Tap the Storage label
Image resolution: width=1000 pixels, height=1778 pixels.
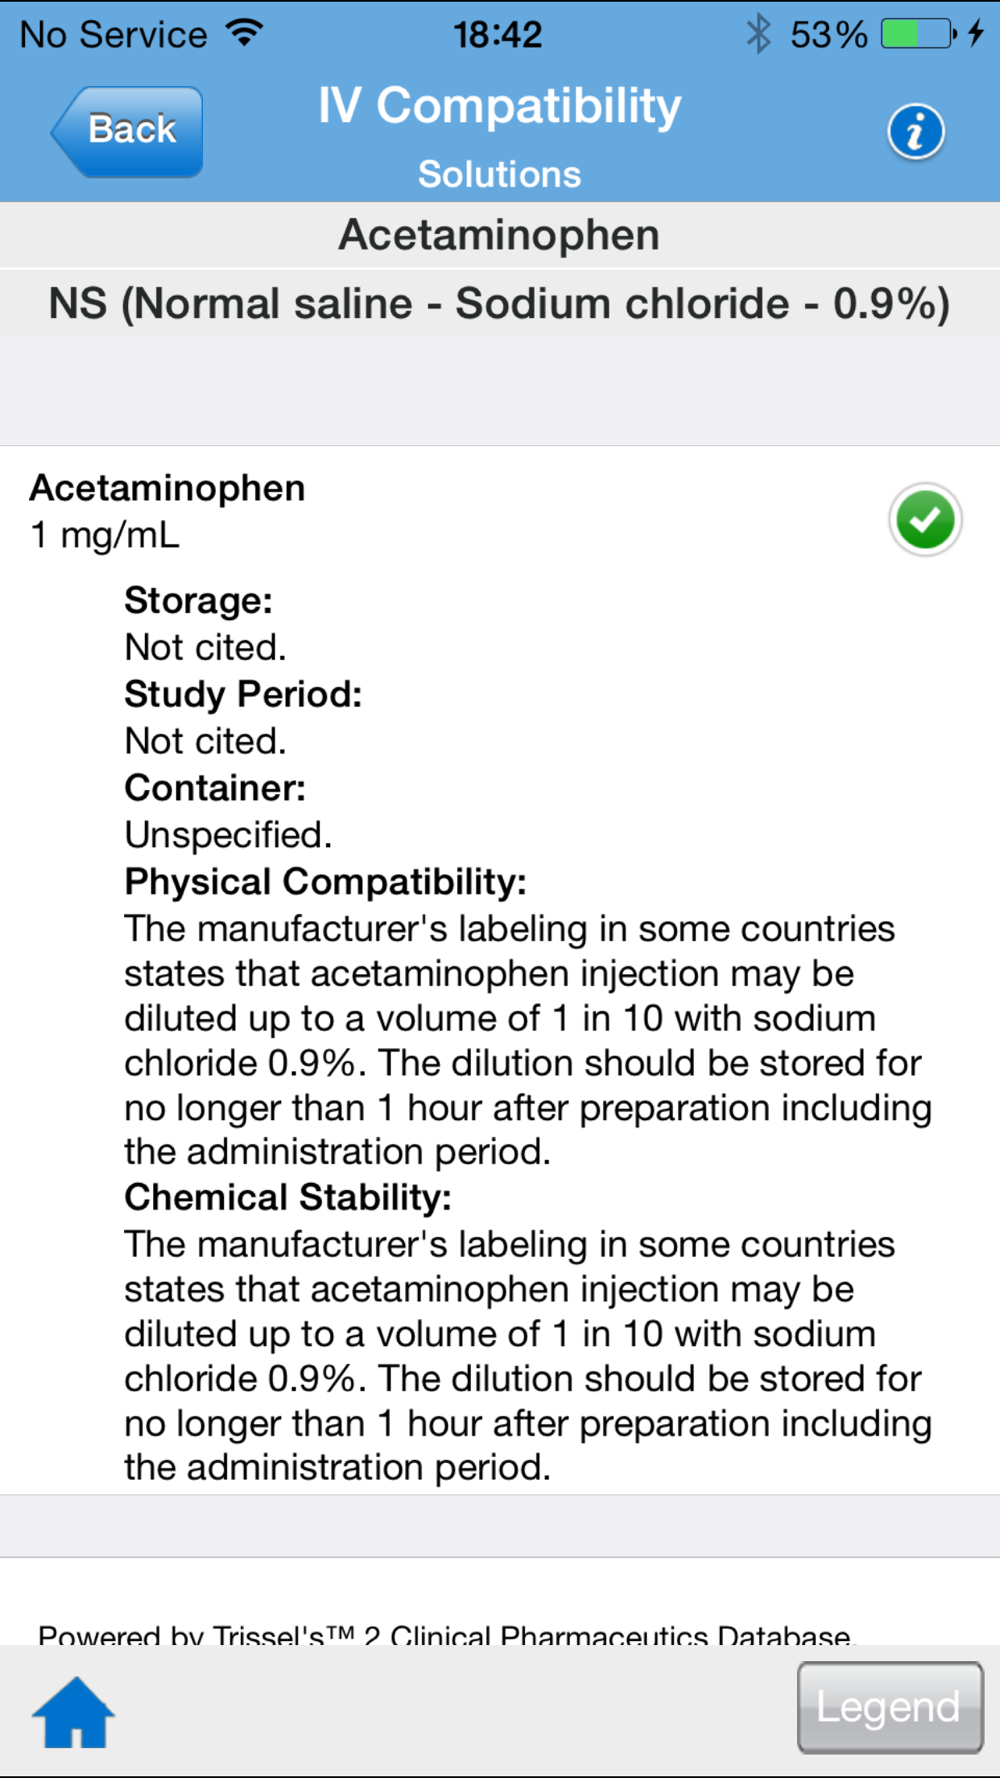pyautogui.click(x=198, y=601)
